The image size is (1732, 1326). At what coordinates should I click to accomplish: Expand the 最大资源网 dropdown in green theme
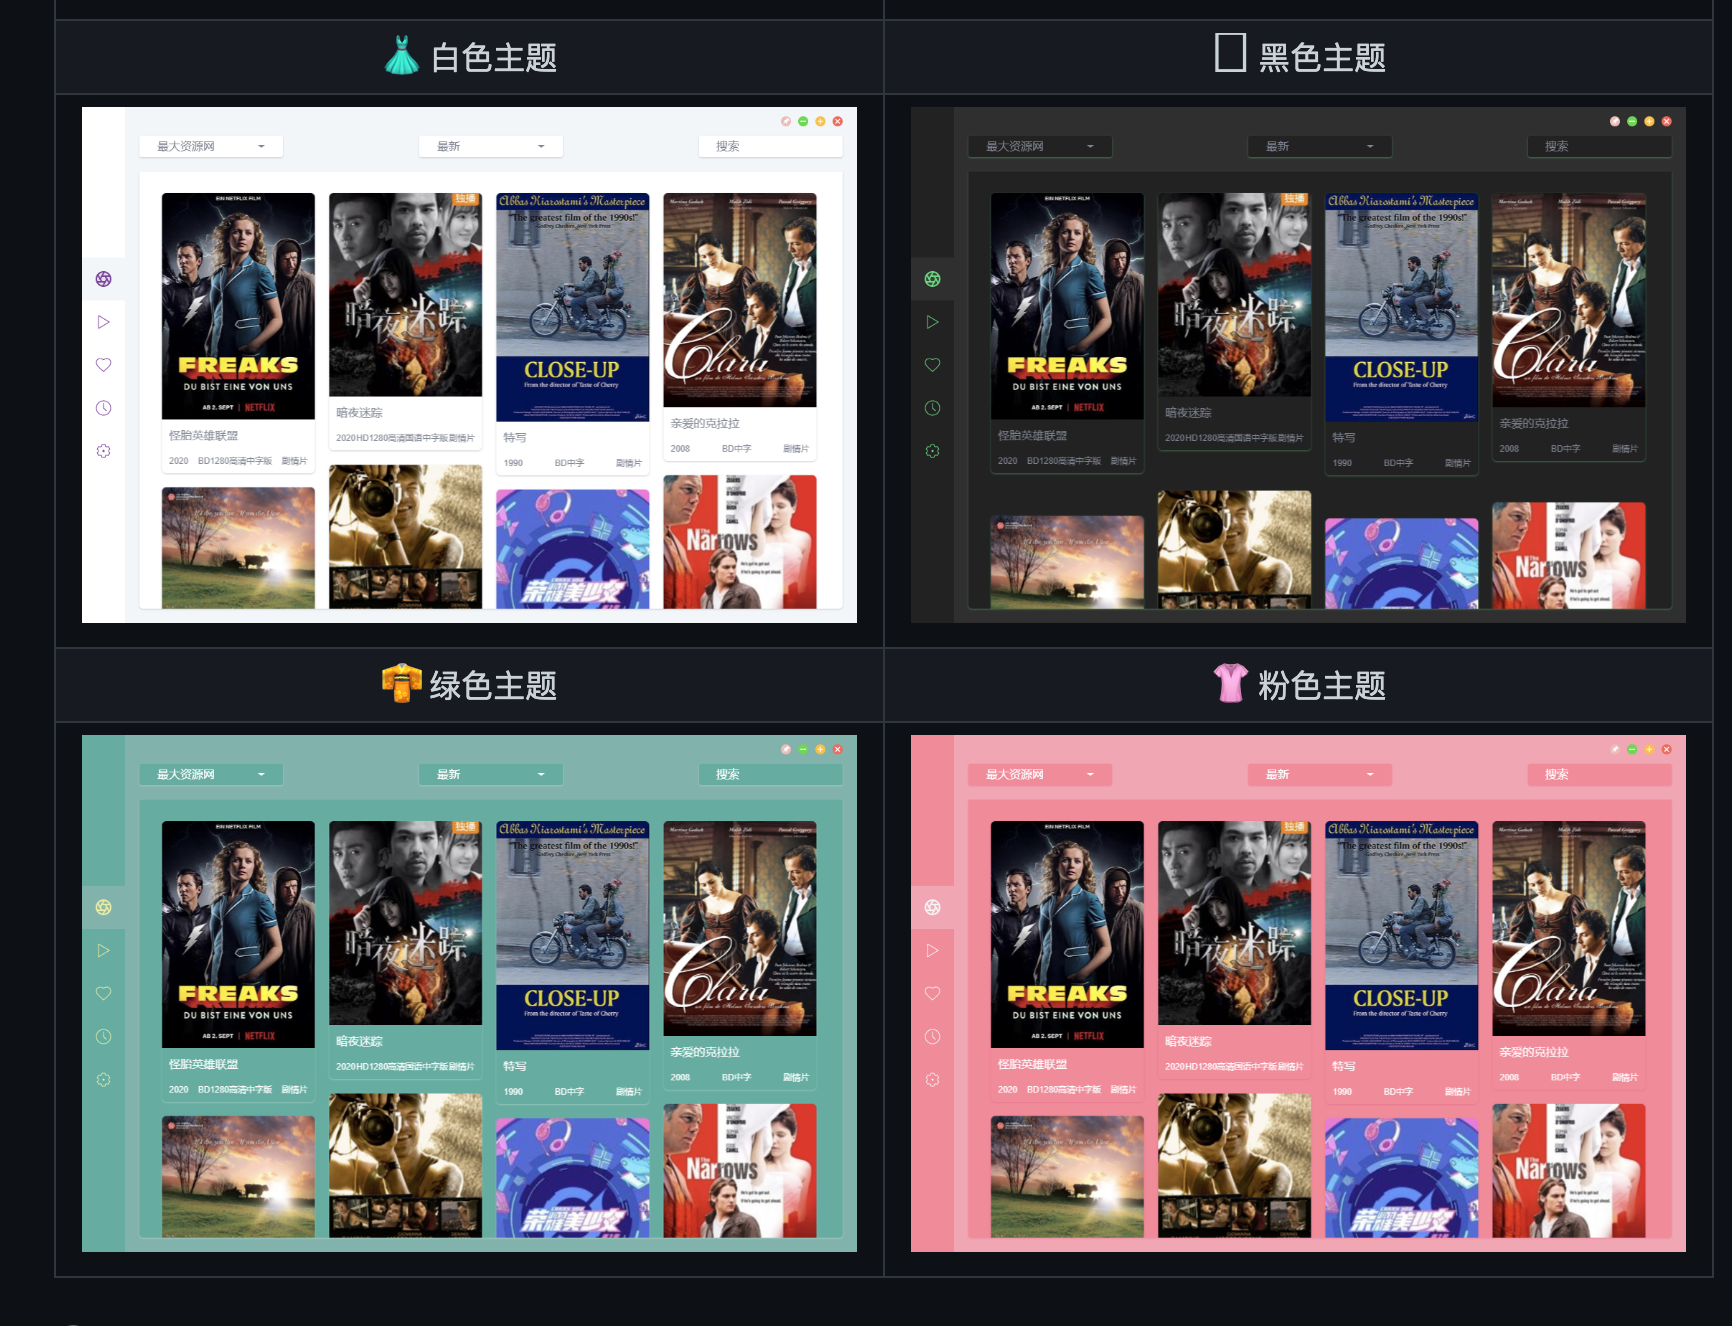(x=211, y=774)
